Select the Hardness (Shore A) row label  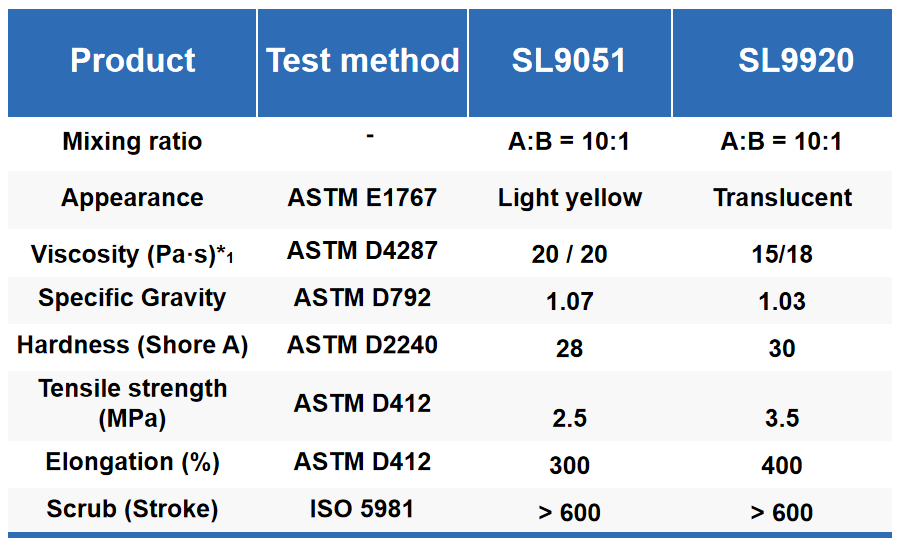132,345
